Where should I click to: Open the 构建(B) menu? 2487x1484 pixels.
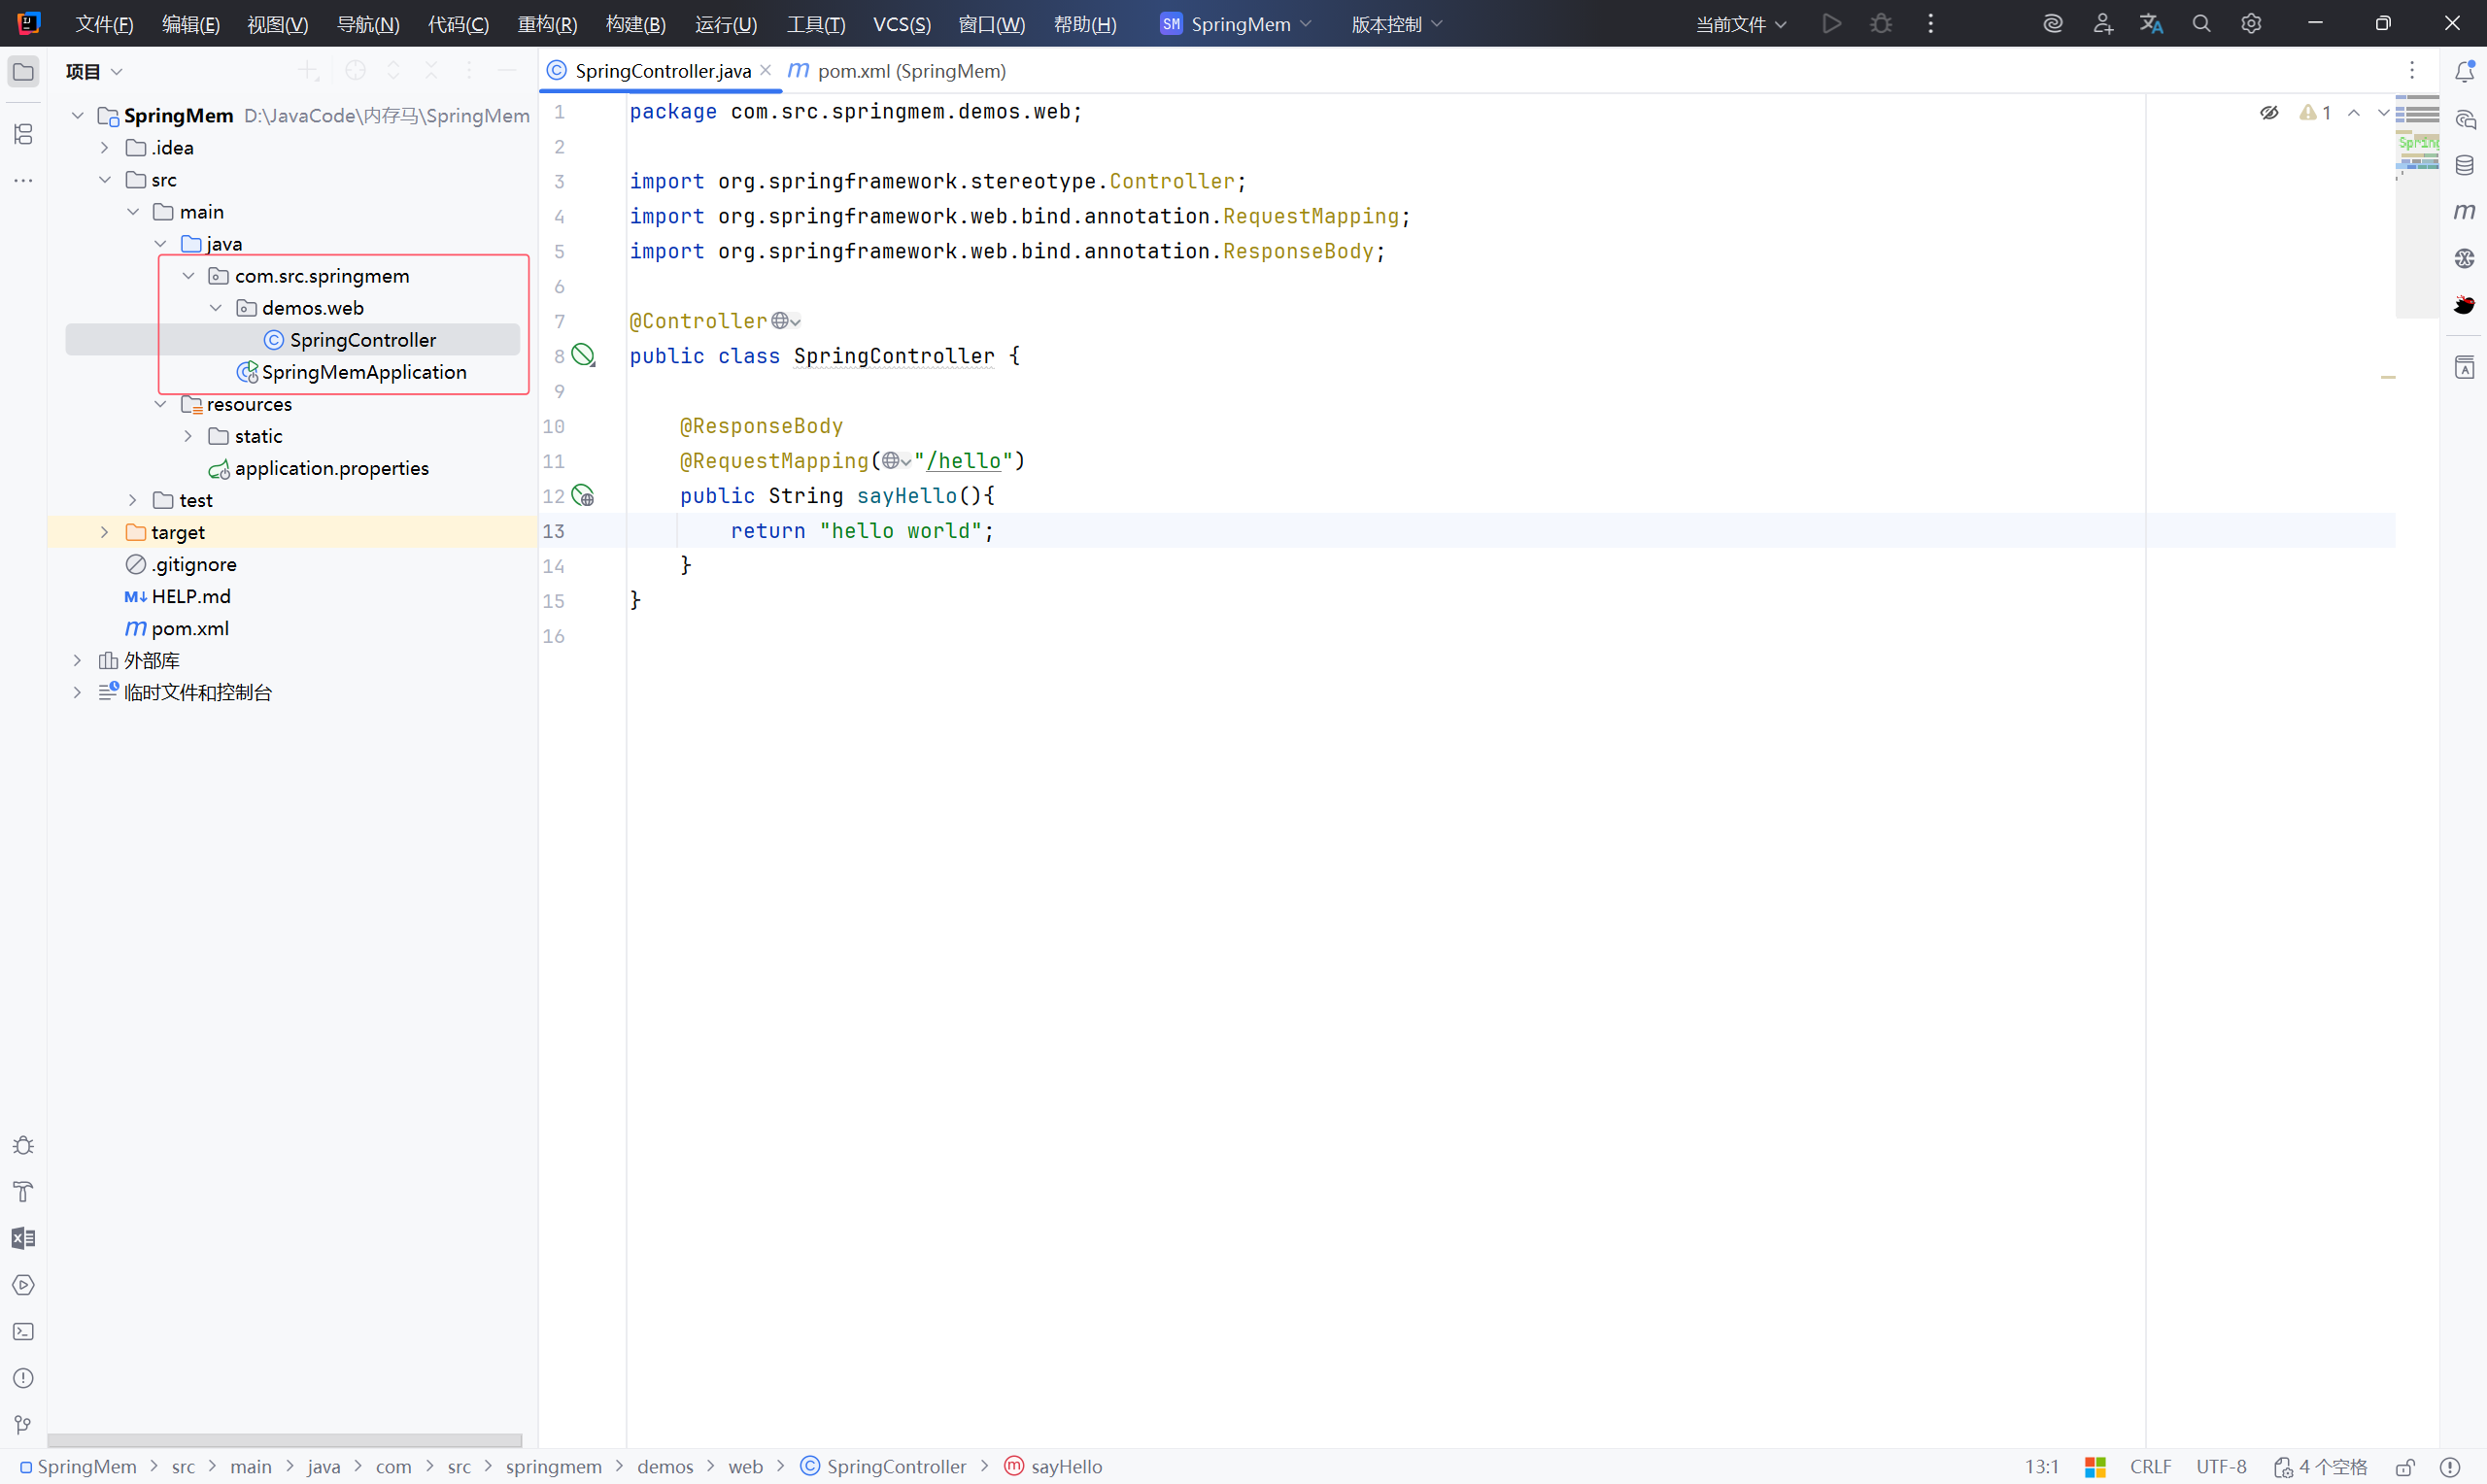(x=635, y=24)
